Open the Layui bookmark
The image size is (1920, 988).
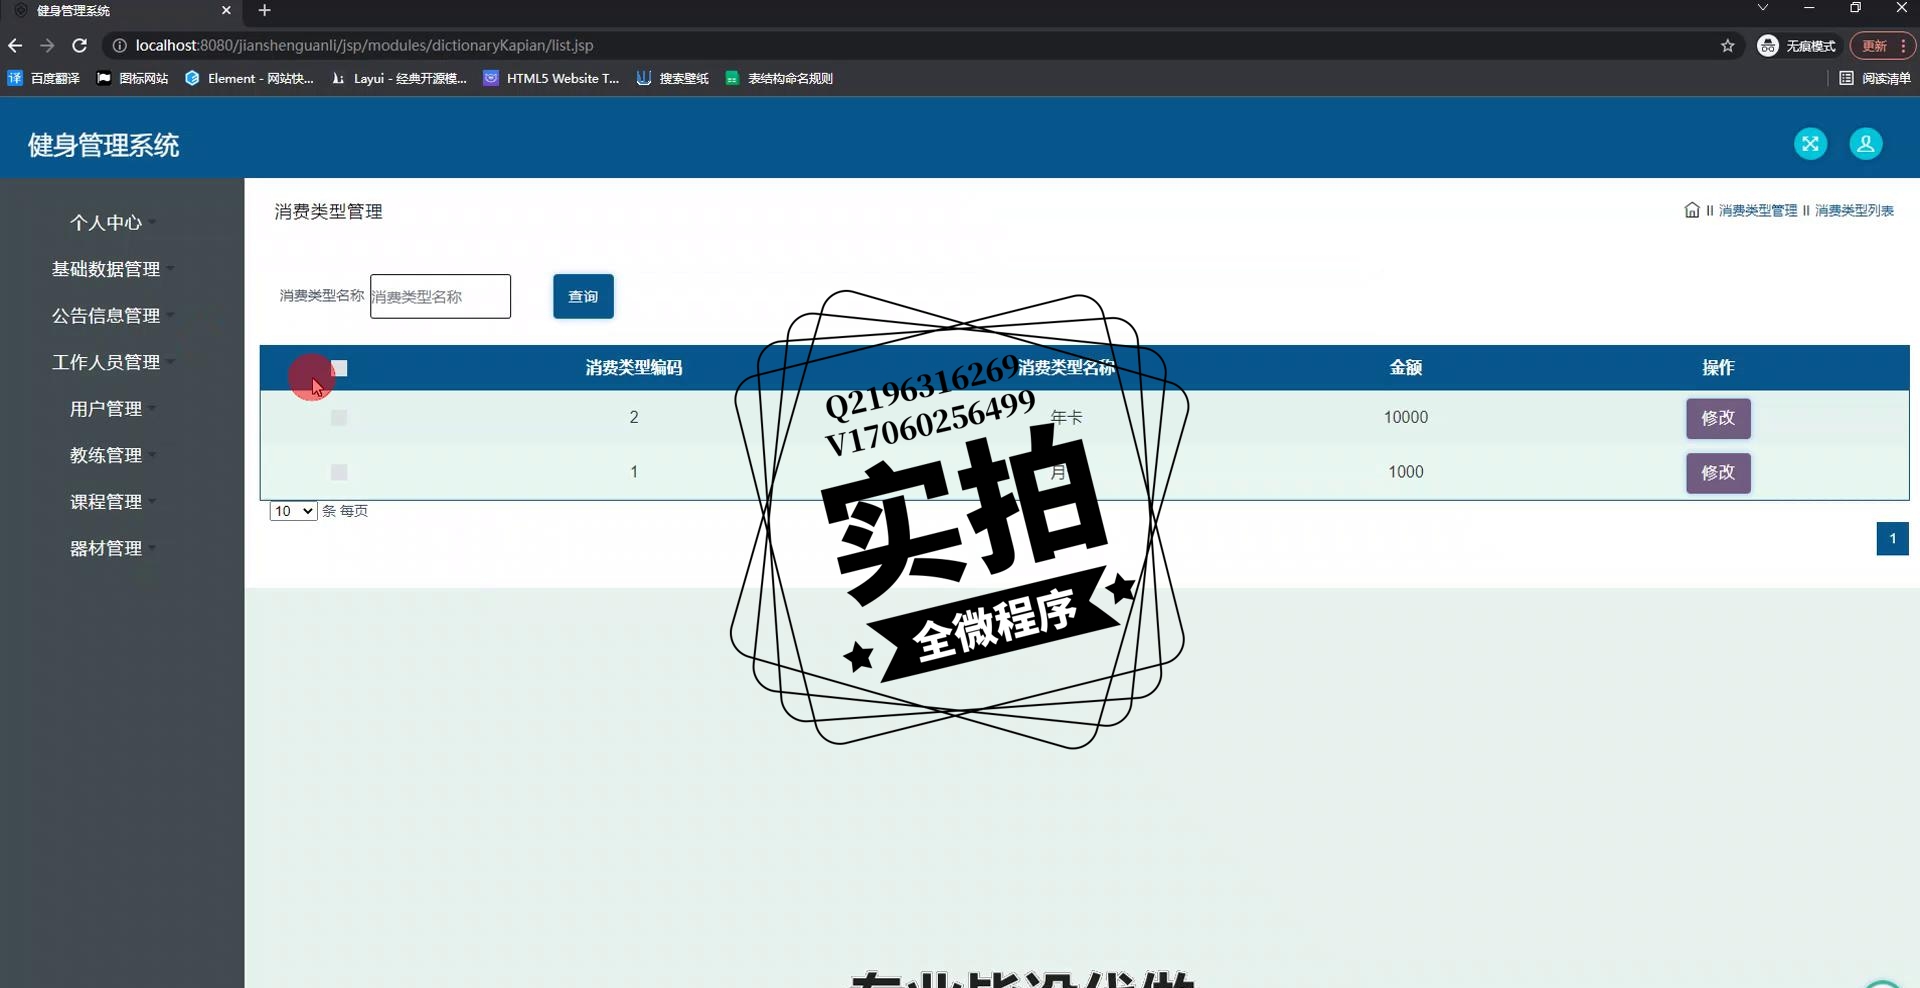400,78
